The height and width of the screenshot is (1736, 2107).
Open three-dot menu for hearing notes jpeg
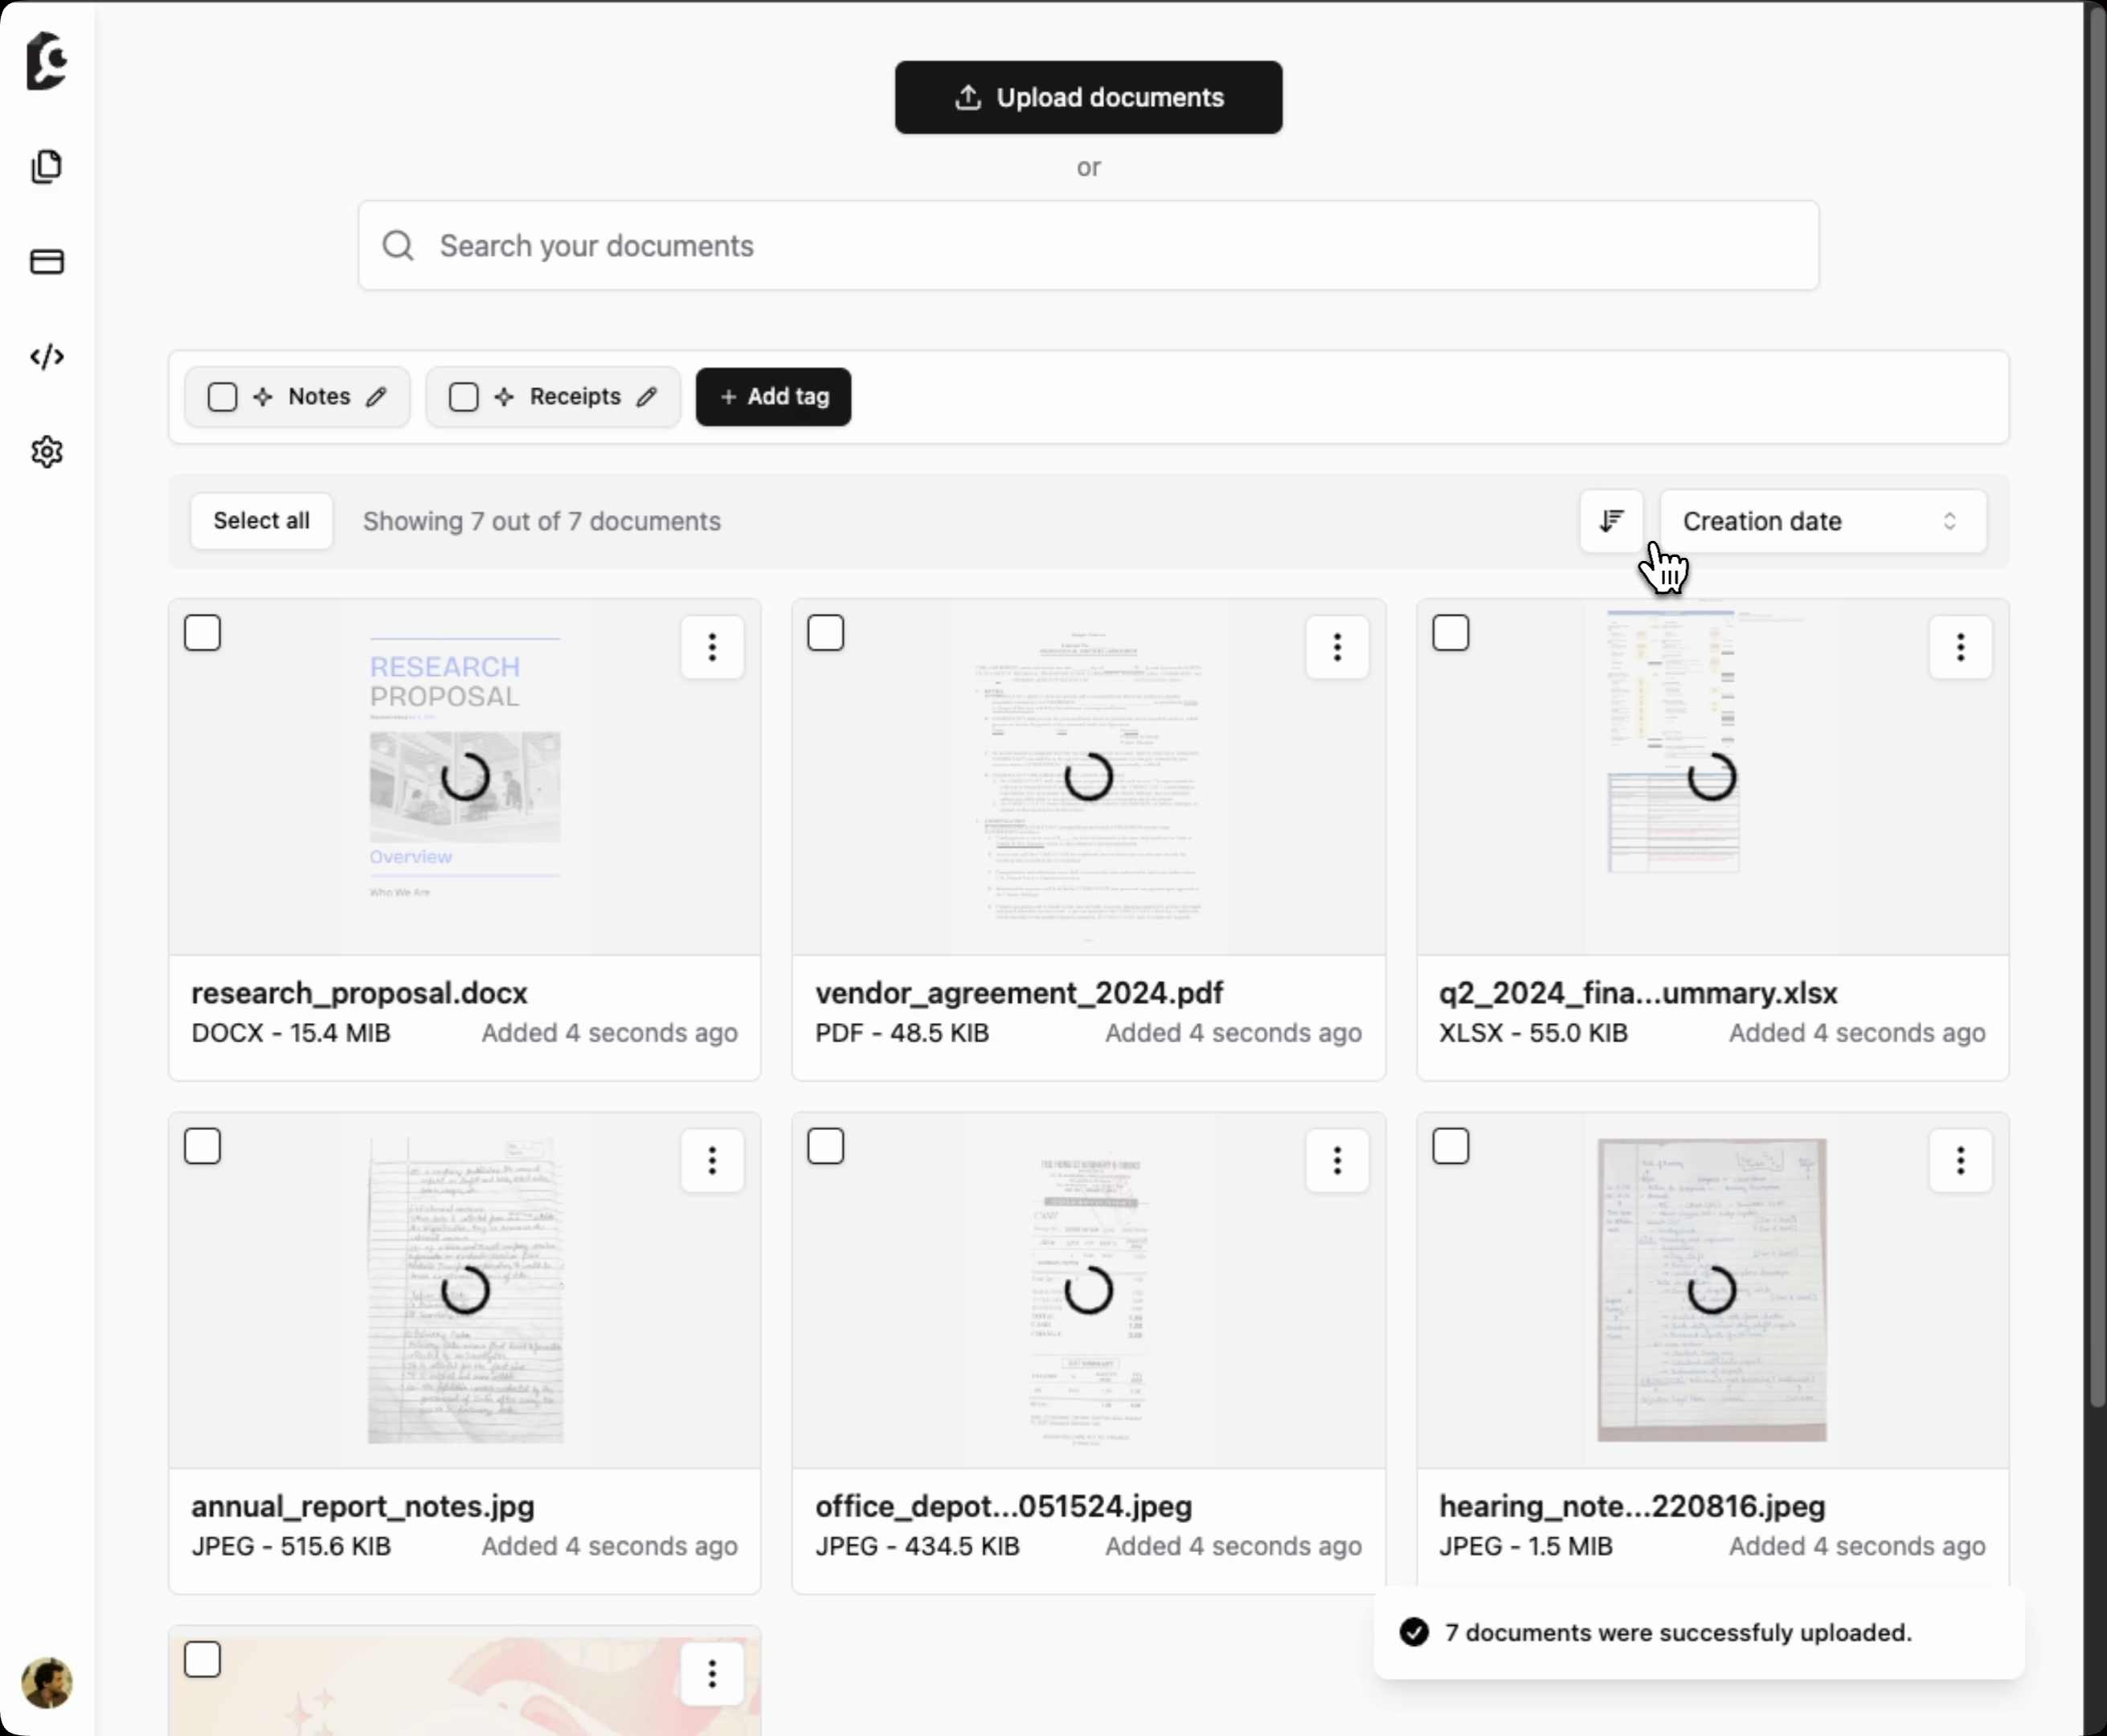point(1960,1160)
